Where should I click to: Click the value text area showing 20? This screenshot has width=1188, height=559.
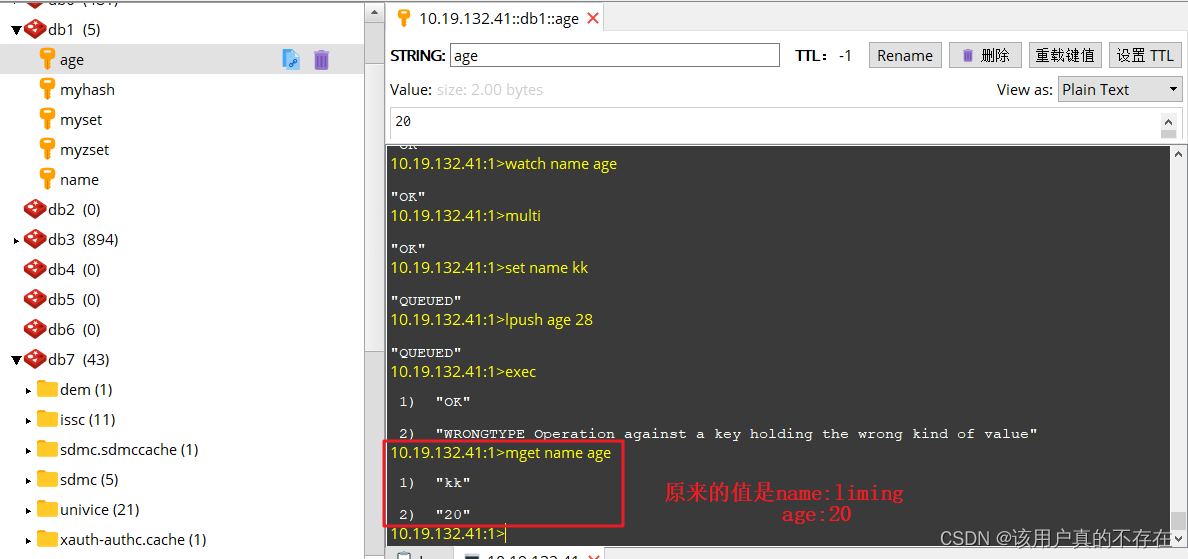coord(775,123)
